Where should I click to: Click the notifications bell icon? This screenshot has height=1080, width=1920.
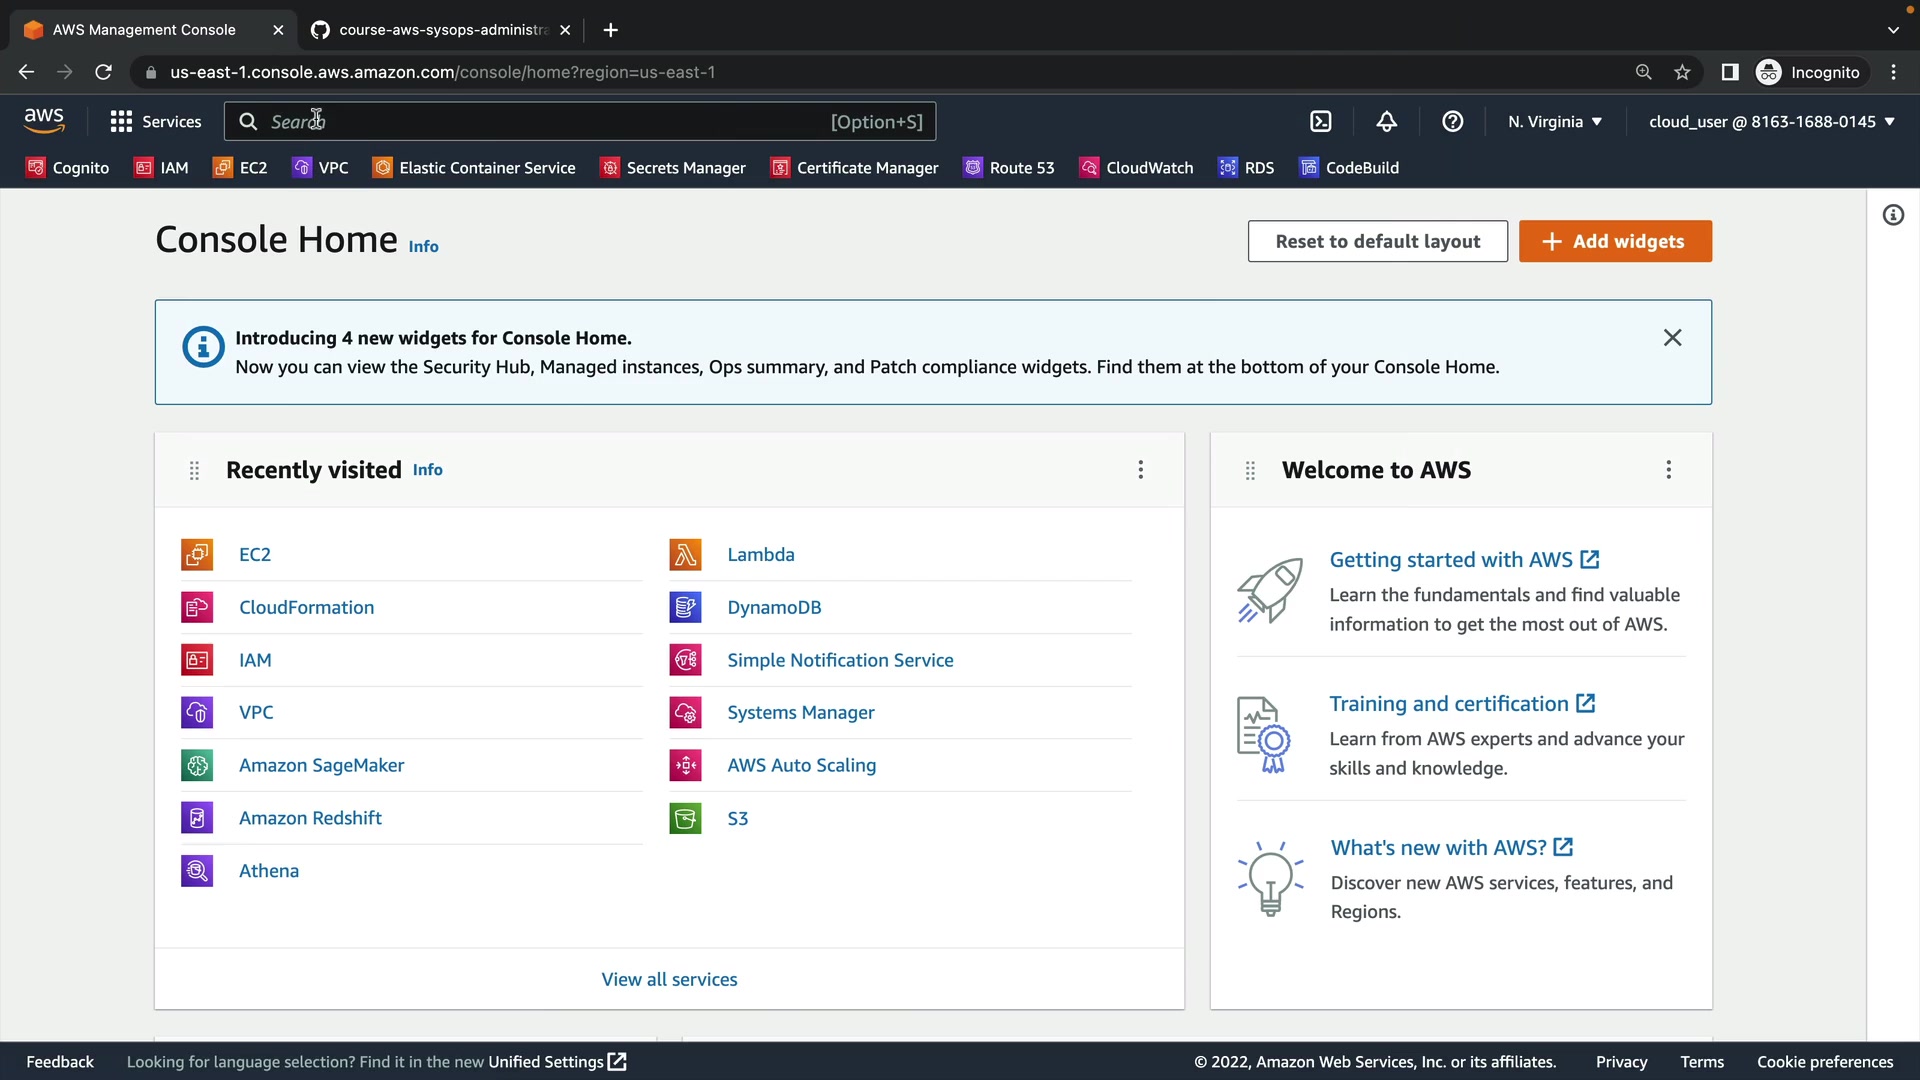tap(1386, 121)
